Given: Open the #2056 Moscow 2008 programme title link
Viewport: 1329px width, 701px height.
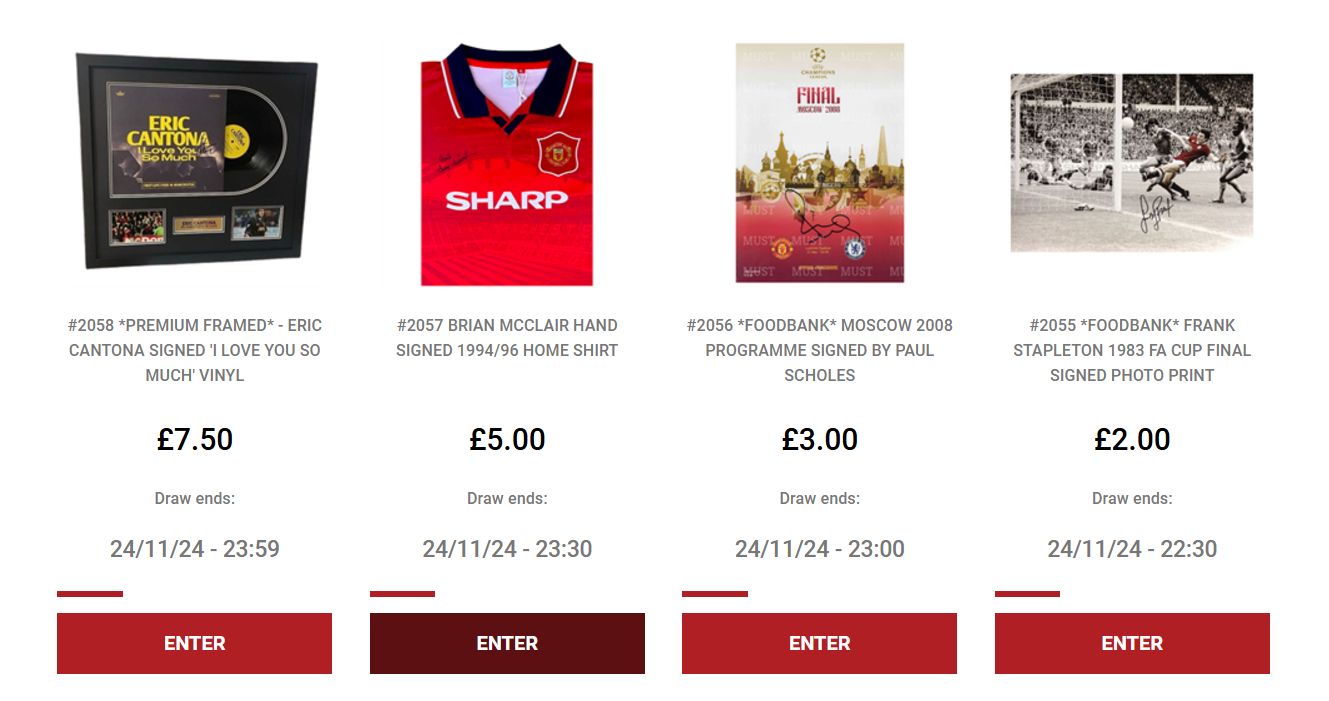Looking at the screenshot, I should (x=820, y=350).
